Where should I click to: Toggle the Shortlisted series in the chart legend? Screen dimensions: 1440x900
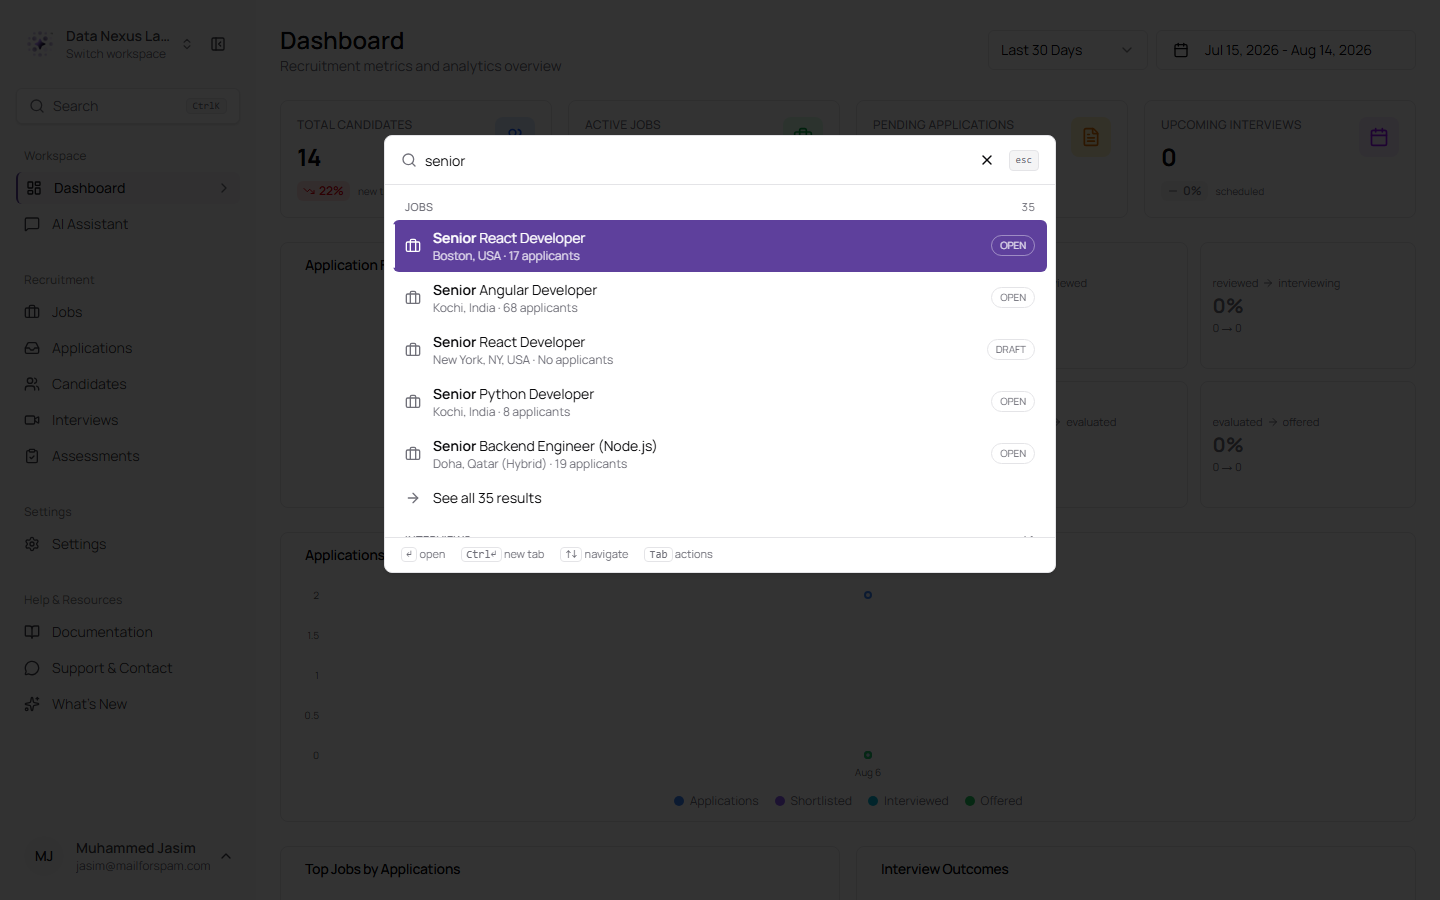tap(813, 801)
